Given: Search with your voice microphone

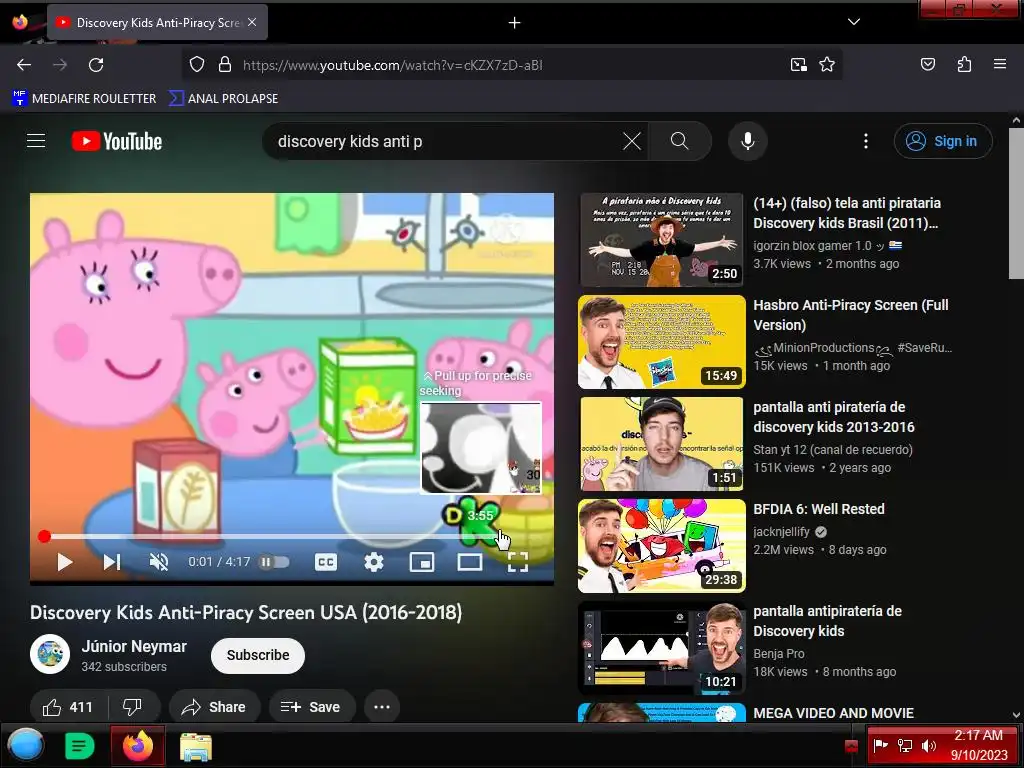Looking at the screenshot, I should click(x=748, y=141).
